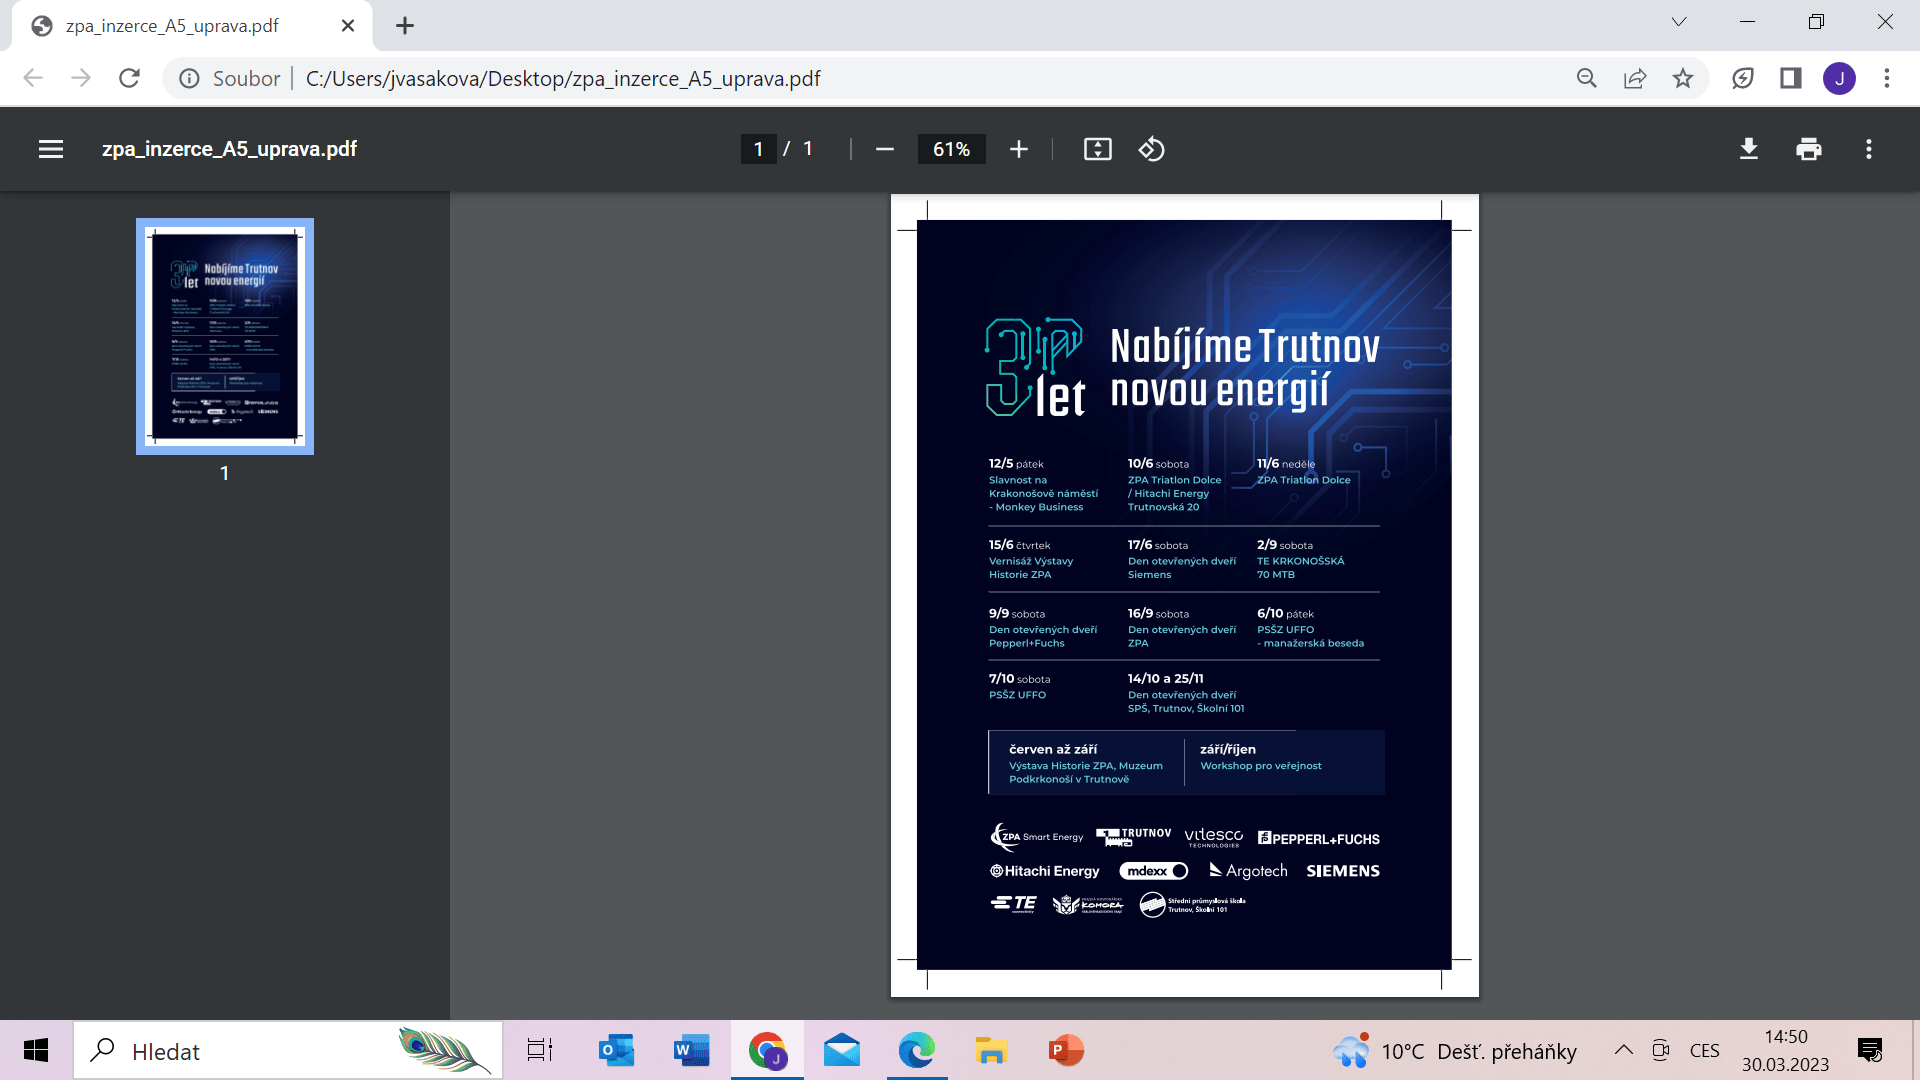Show hidden system tray icons
1920x1080 pixels.
(1624, 1050)
